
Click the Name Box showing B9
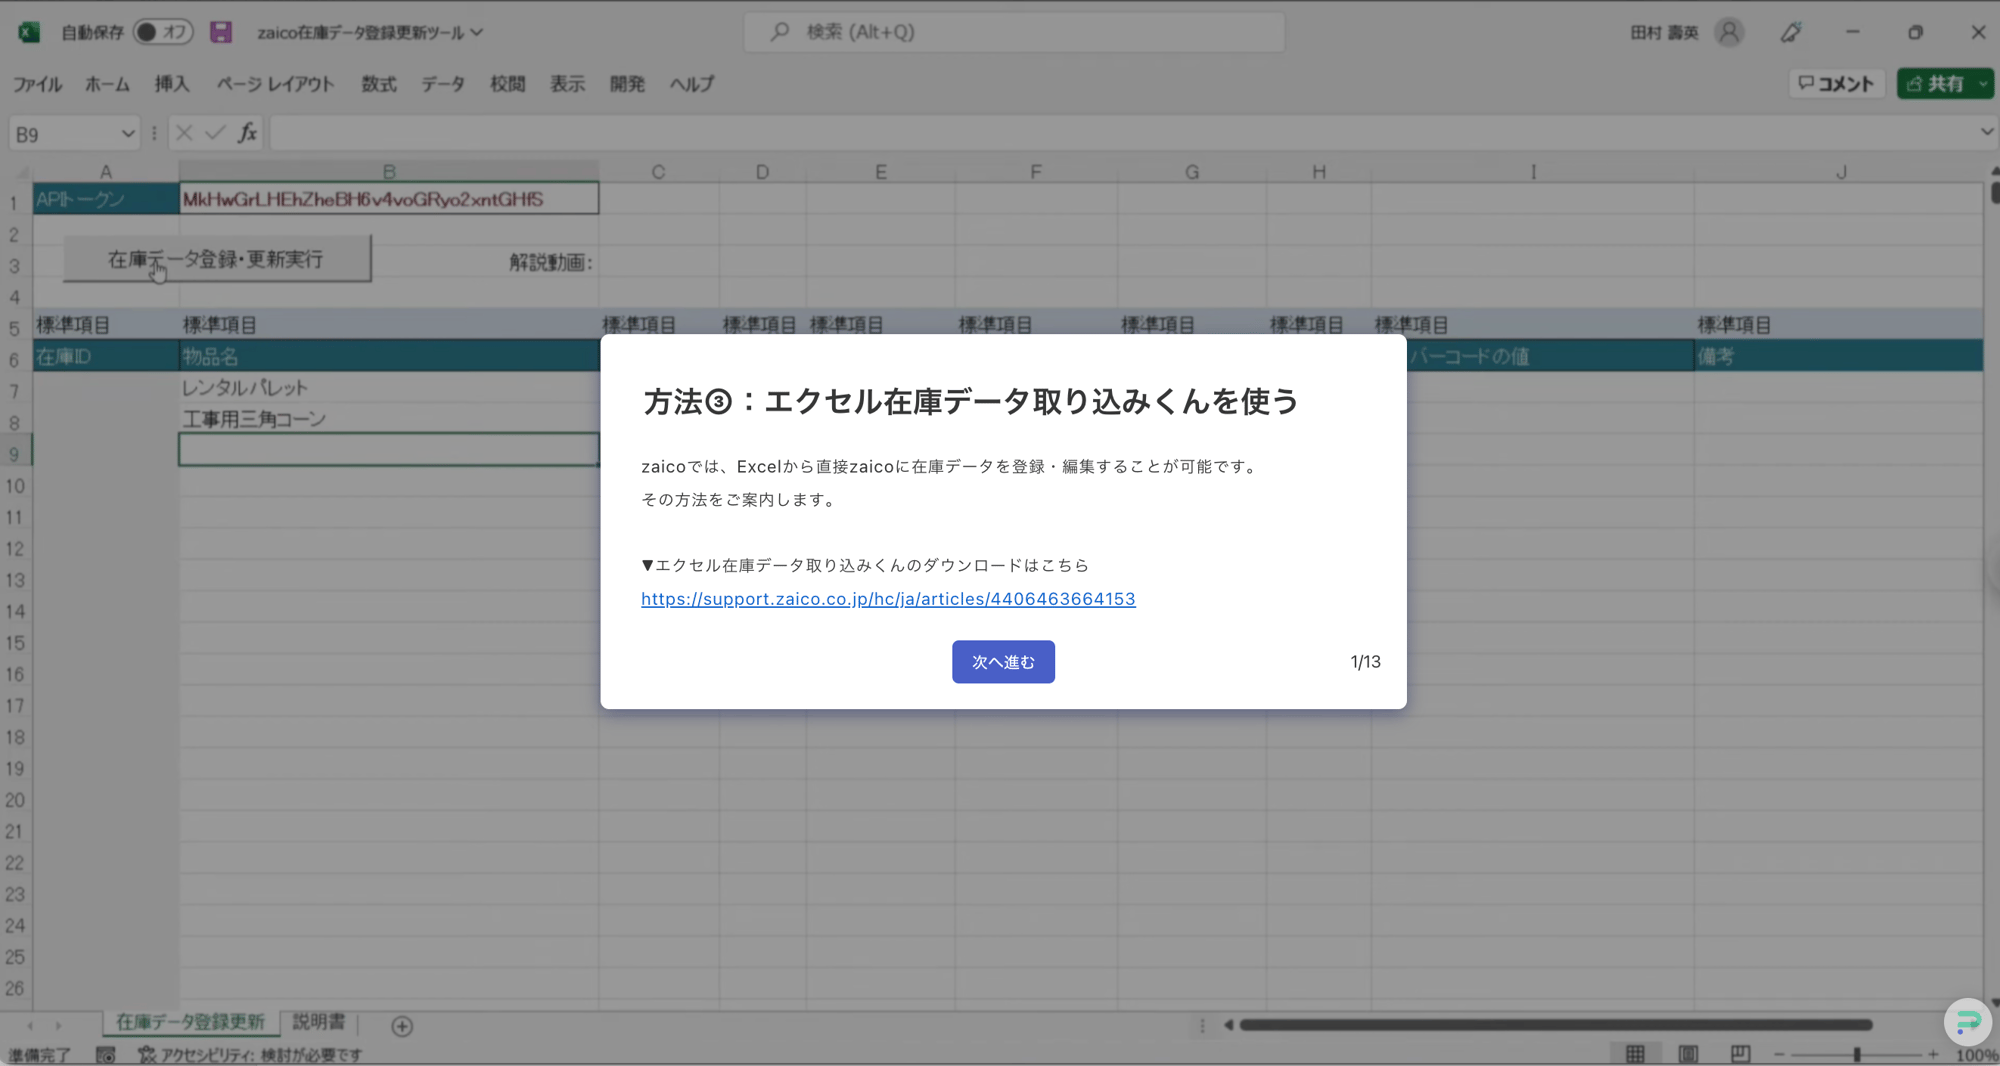64,133
